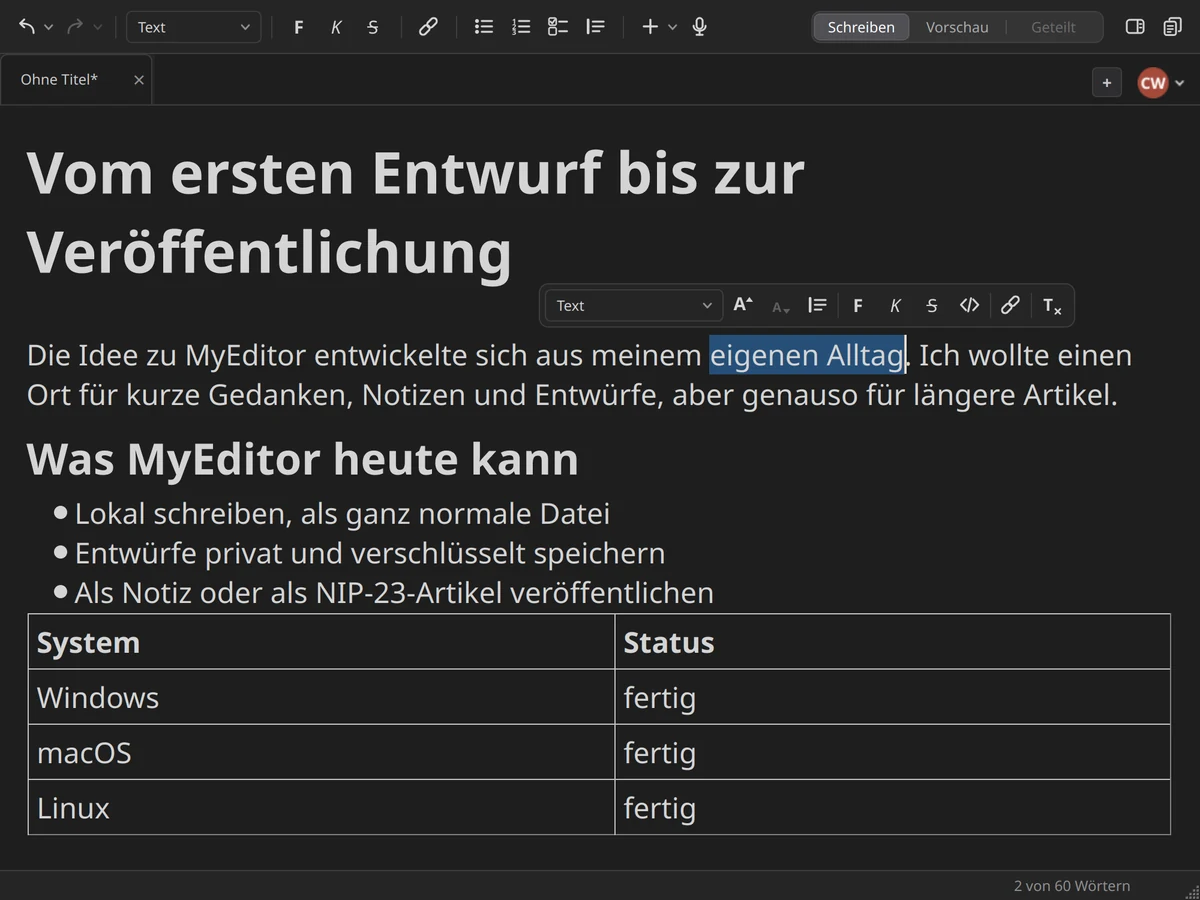This screenshot has width=1200, height=900.
Task: Create a checklist
Action: tap(558, 27)
